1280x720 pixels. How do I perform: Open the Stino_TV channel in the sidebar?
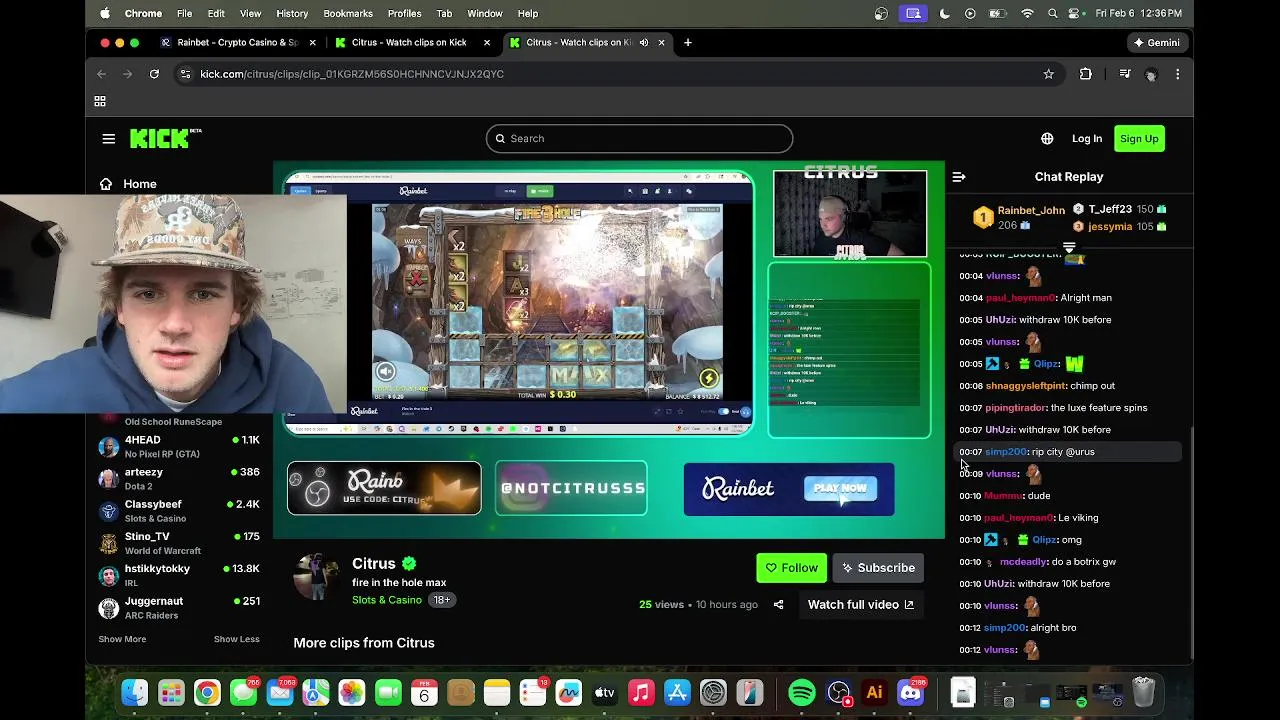[x=179, y=543]
